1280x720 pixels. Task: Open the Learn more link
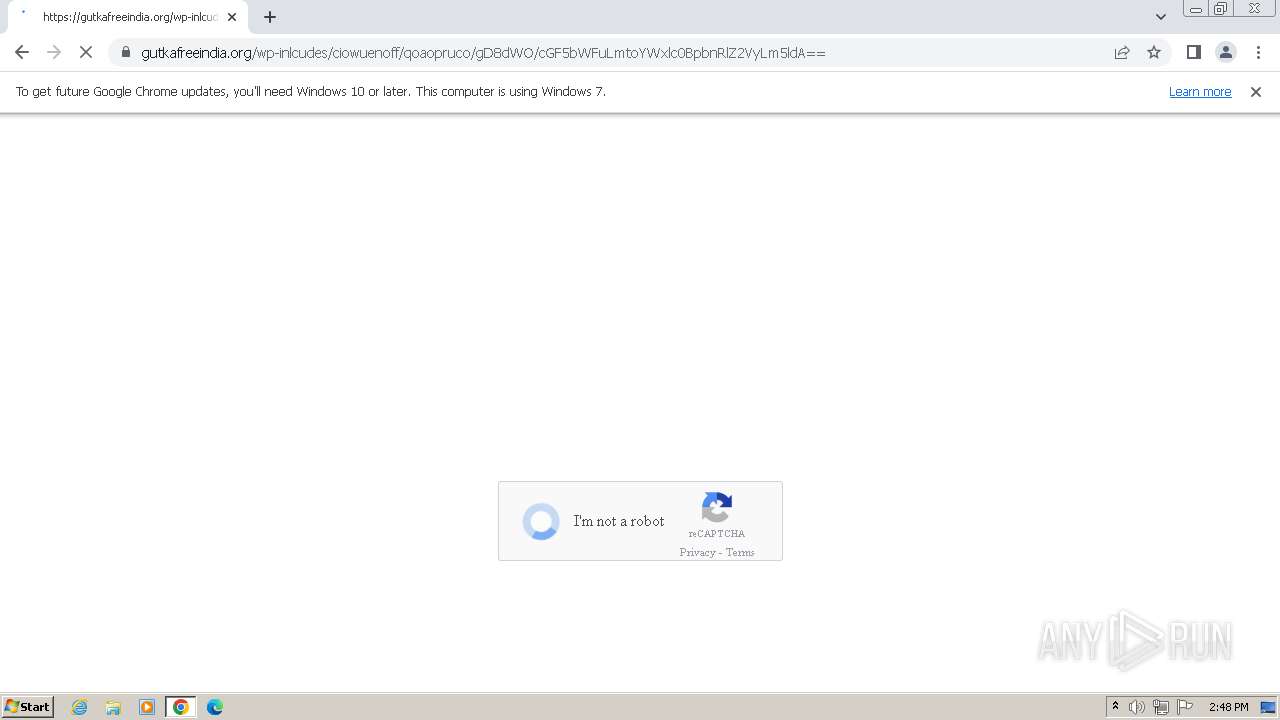coord(1200,91)
